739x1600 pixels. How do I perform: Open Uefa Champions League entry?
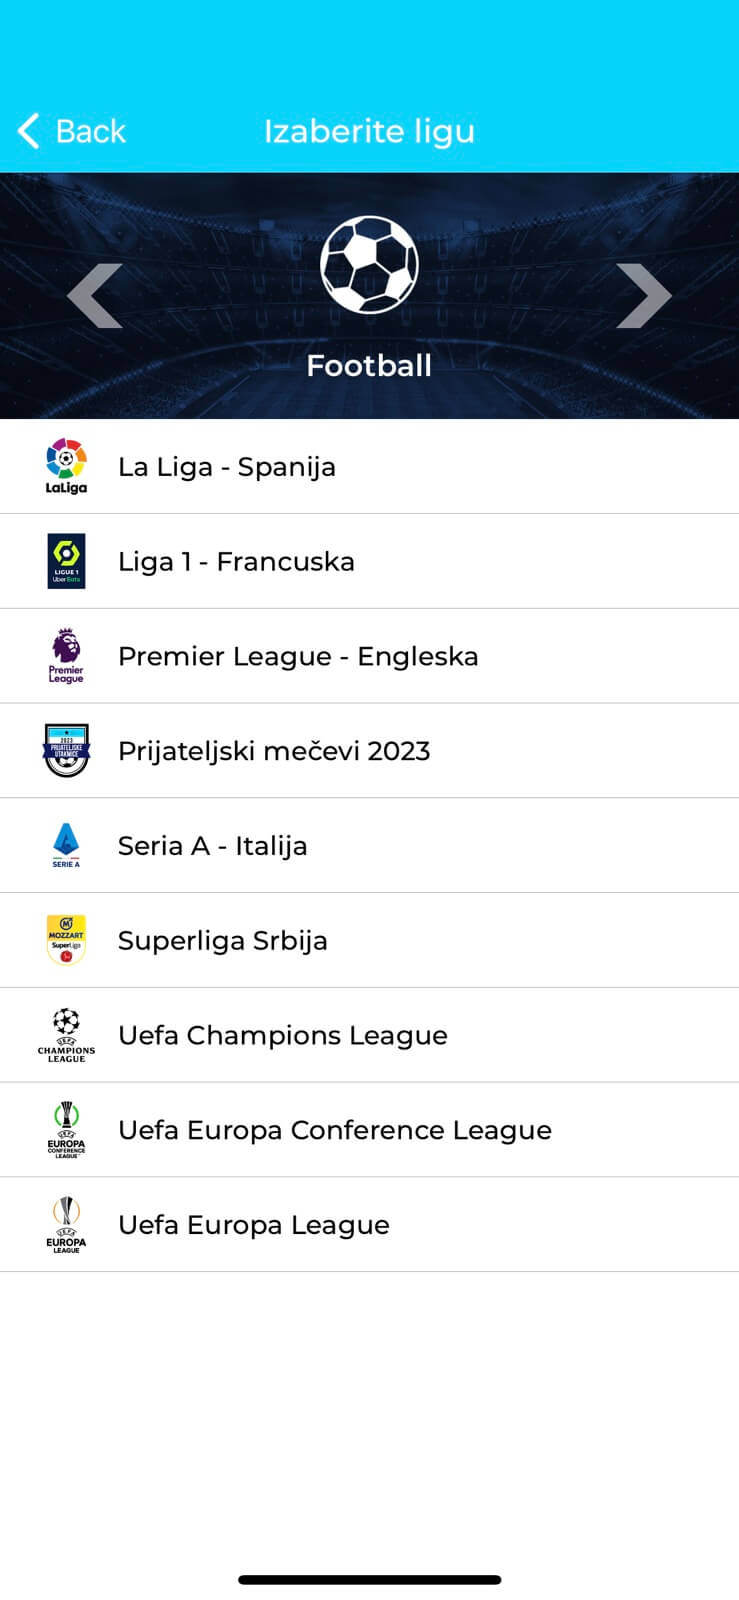[283, 1036]
